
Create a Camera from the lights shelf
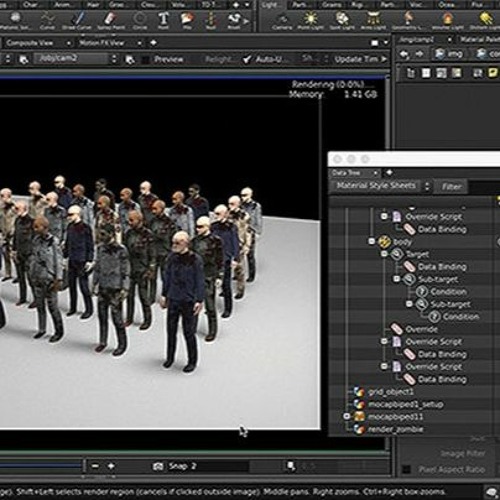[x=282, y=21]
